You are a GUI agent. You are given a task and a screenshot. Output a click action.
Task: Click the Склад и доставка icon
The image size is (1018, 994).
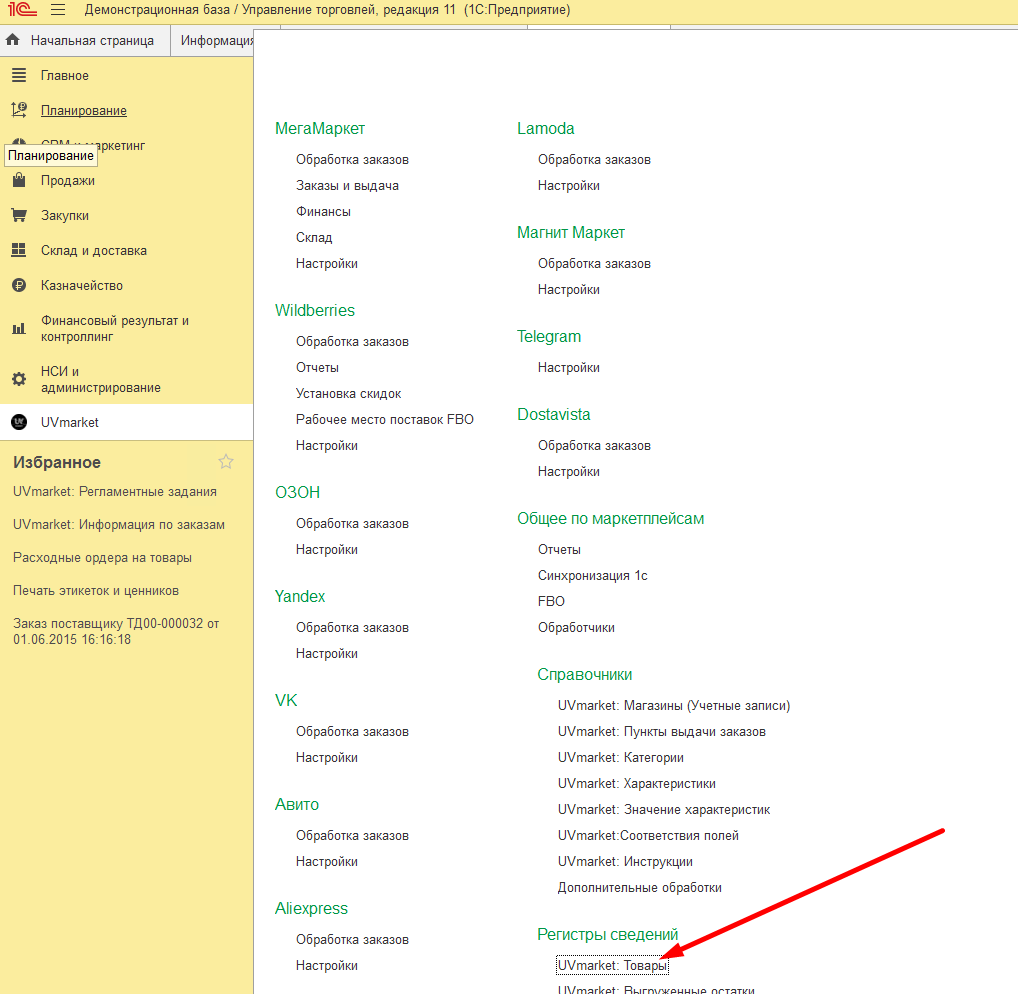[x=19, y=250]
